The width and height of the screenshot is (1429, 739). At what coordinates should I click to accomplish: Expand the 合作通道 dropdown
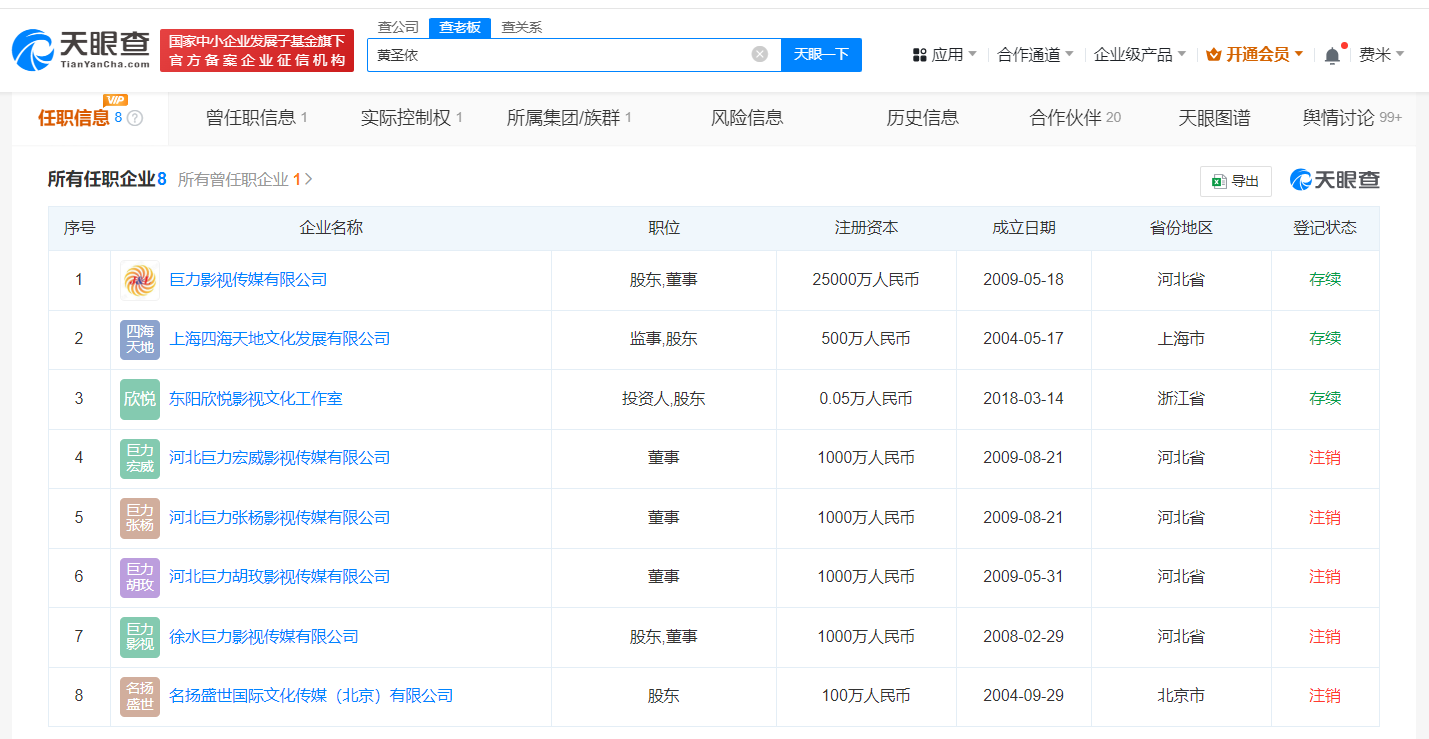[1035, 55]
